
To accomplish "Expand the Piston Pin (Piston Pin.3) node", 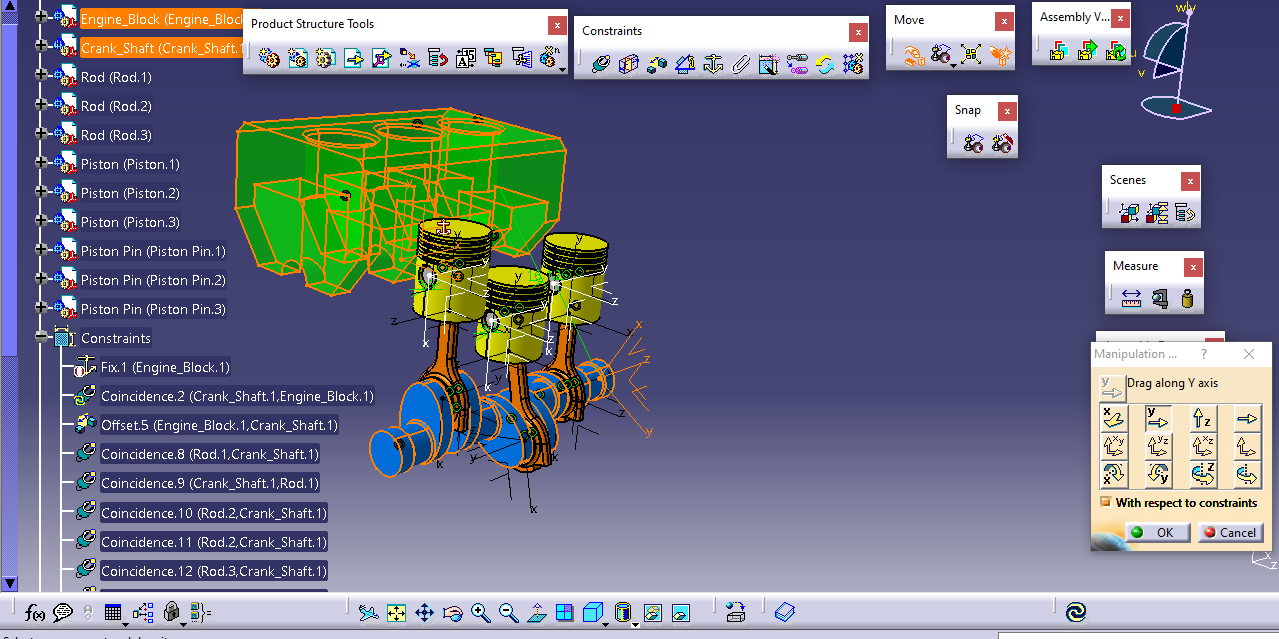I will pyautogui.click(x=41, y=308).
